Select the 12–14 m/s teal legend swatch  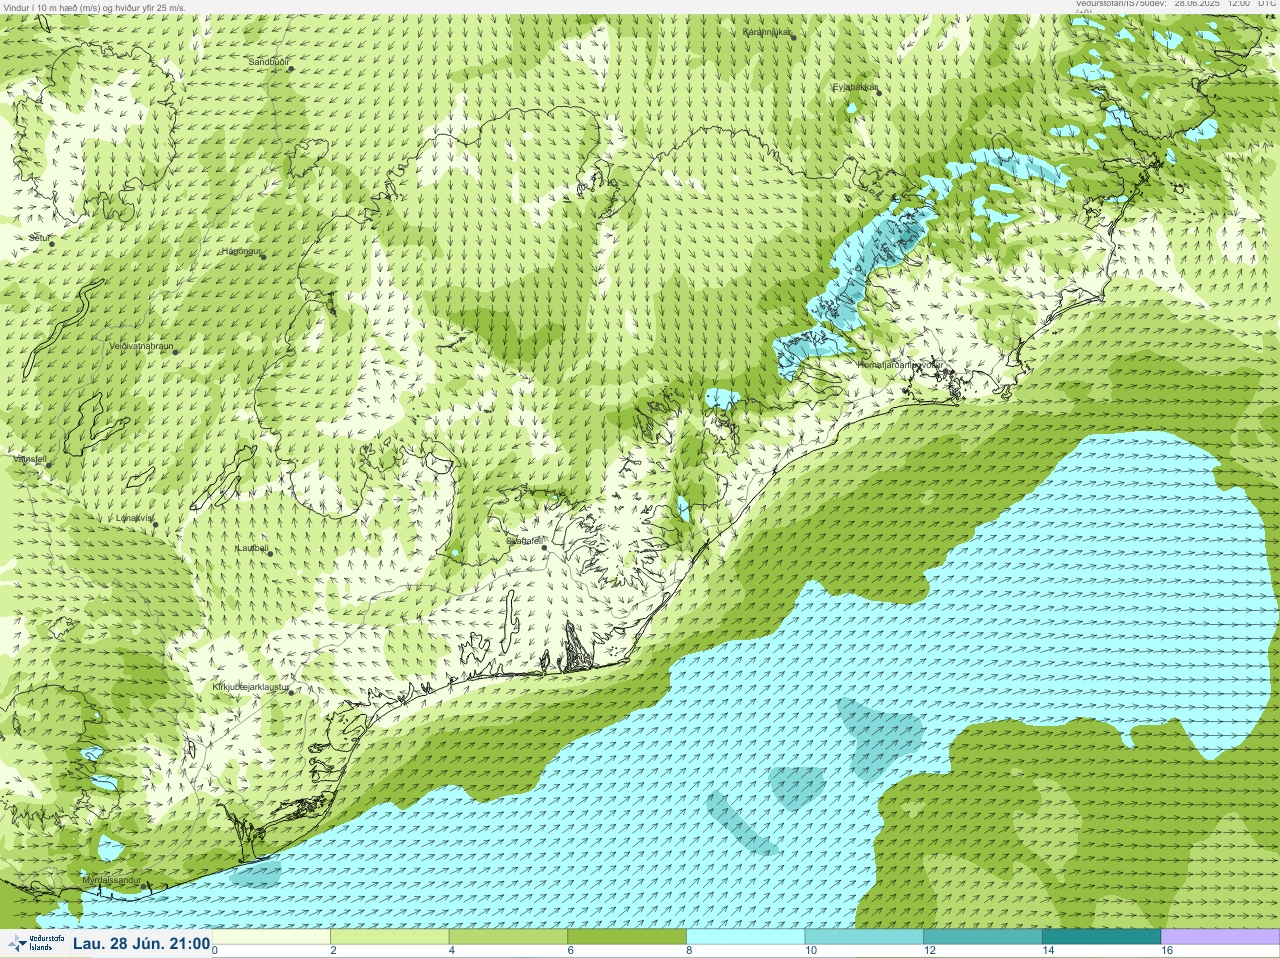(982, 937)
